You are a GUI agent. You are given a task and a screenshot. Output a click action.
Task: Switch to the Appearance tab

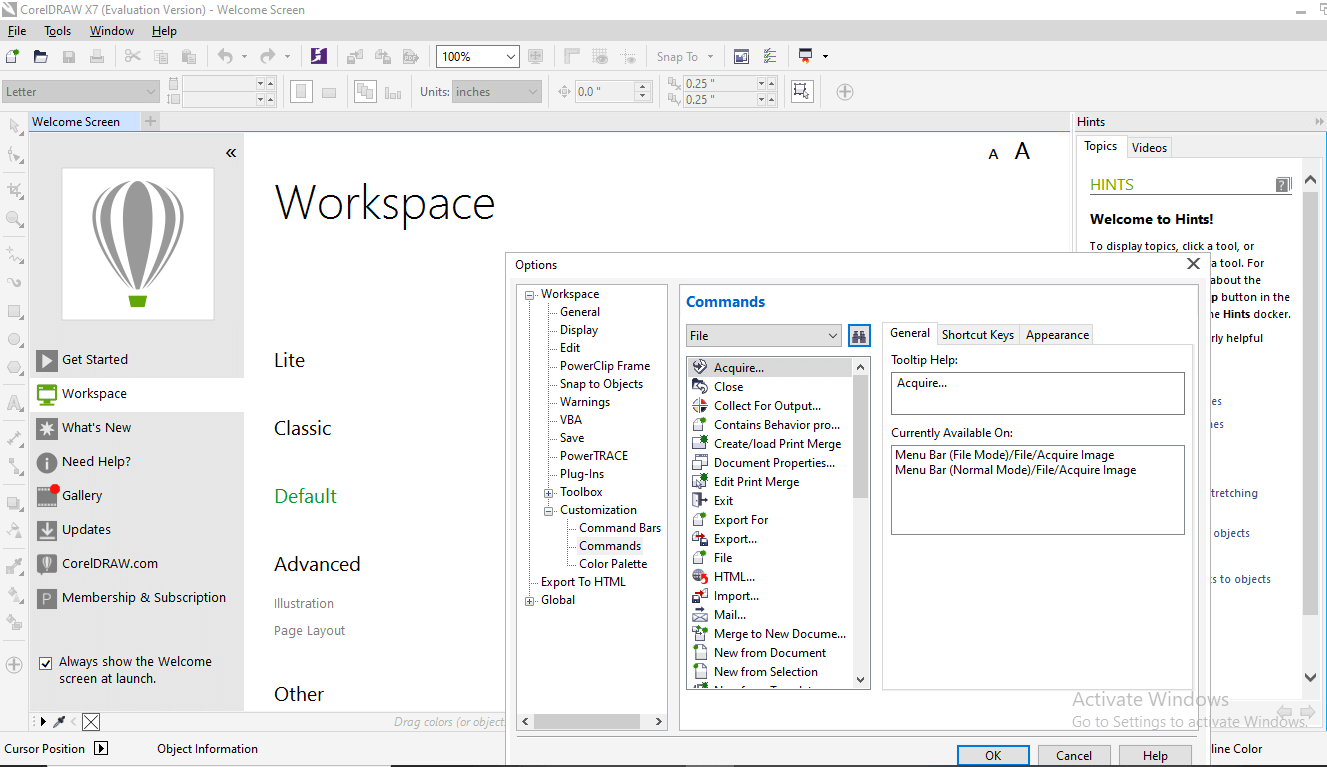(1057, 335)
